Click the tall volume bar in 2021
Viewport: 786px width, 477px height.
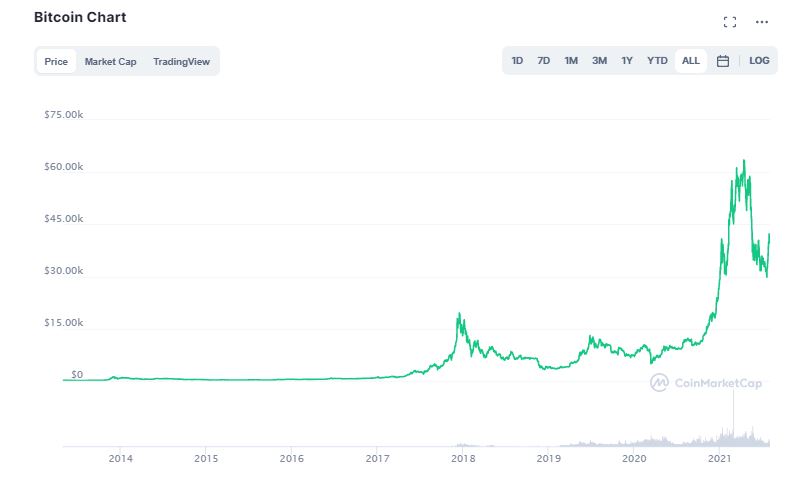click(733, 416)
